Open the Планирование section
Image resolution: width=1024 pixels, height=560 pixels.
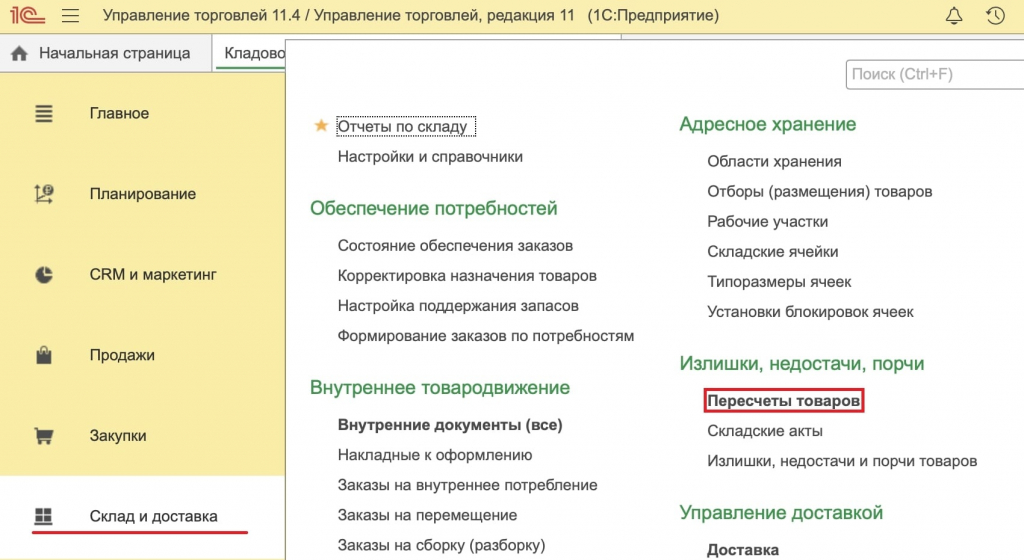tap(142, 194)
